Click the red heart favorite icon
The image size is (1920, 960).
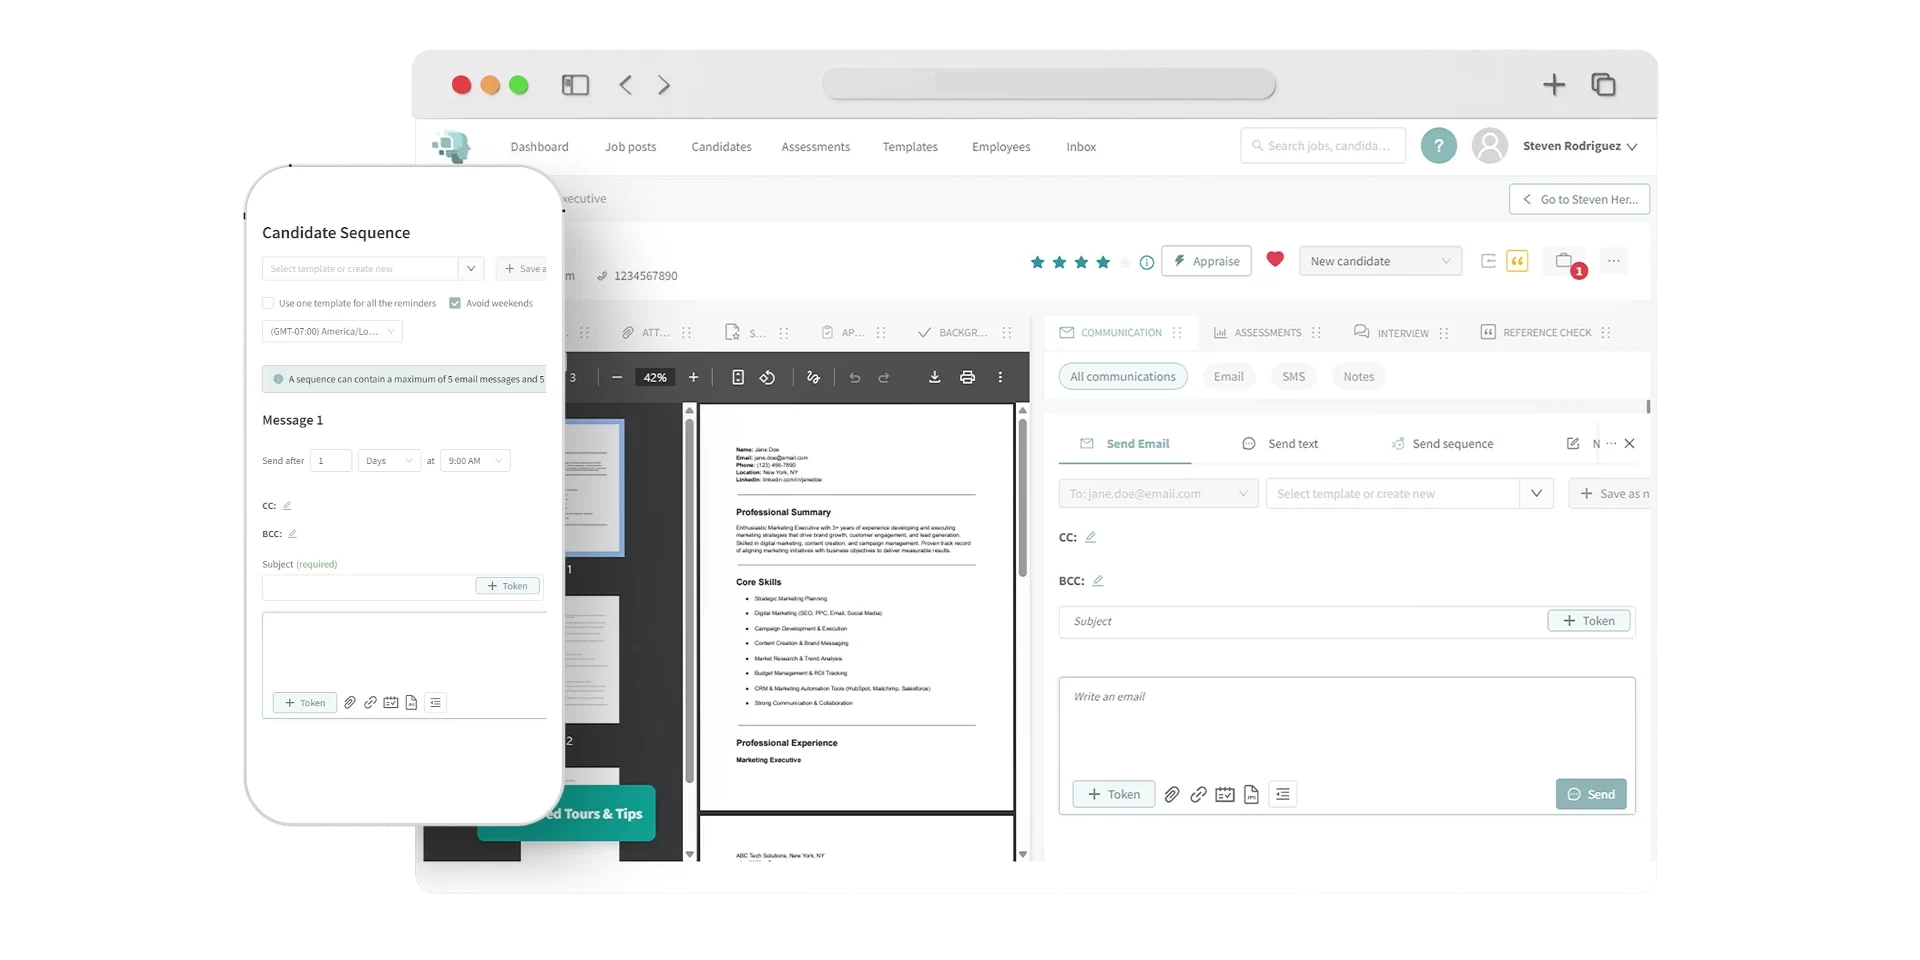pyautogui.click(x=1274, y=260)
